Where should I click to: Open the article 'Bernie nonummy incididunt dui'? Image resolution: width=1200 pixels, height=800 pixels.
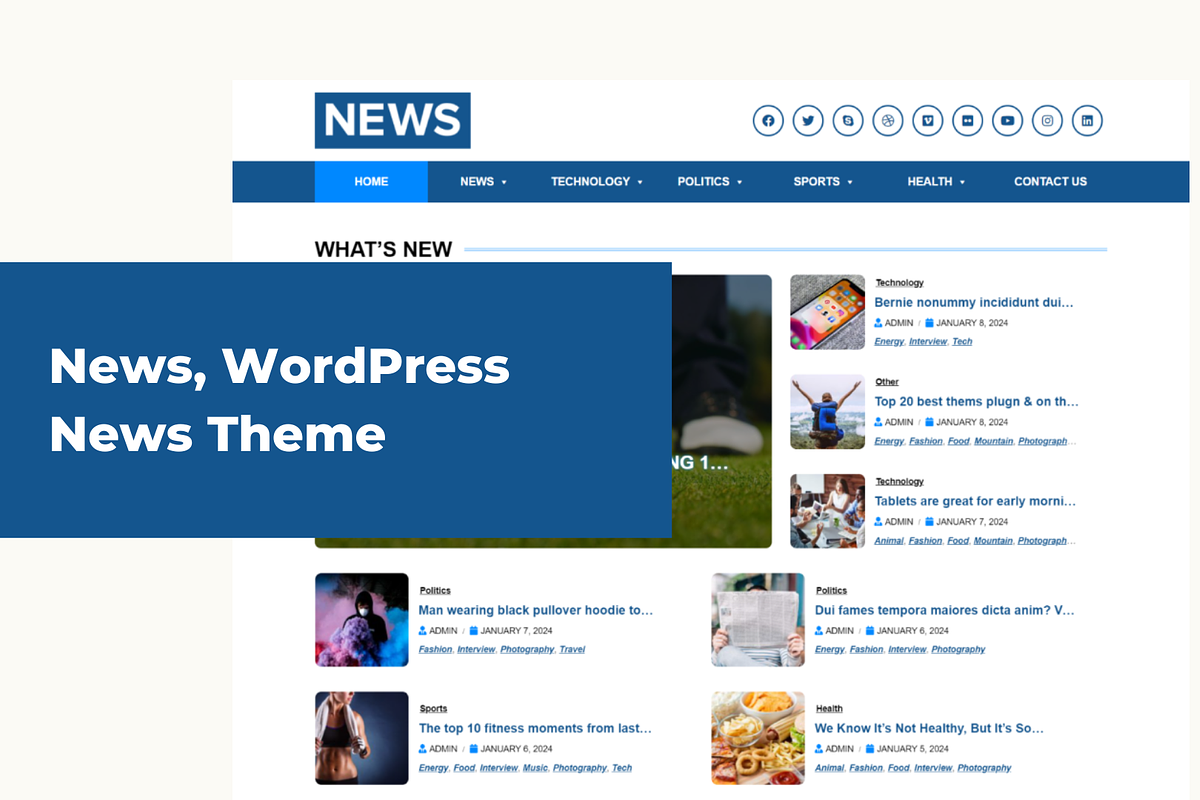(974, 302)
